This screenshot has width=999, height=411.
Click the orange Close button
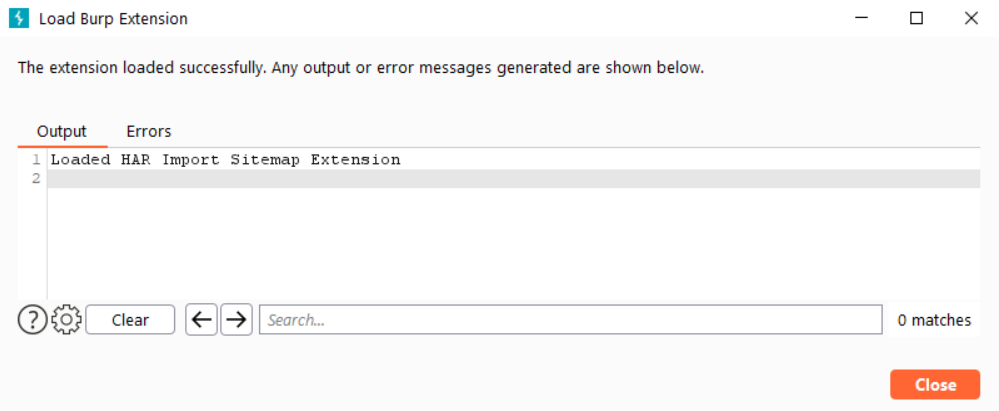point(935,385)
